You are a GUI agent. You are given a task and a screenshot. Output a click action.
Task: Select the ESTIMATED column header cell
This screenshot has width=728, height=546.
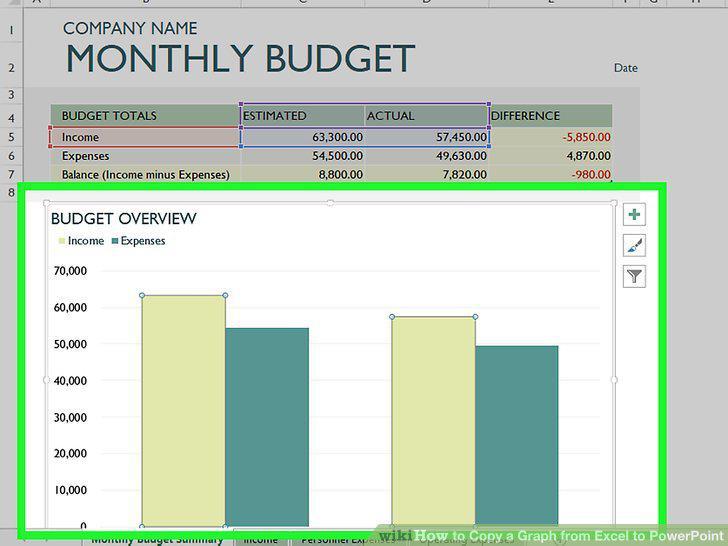coord(303,116)
